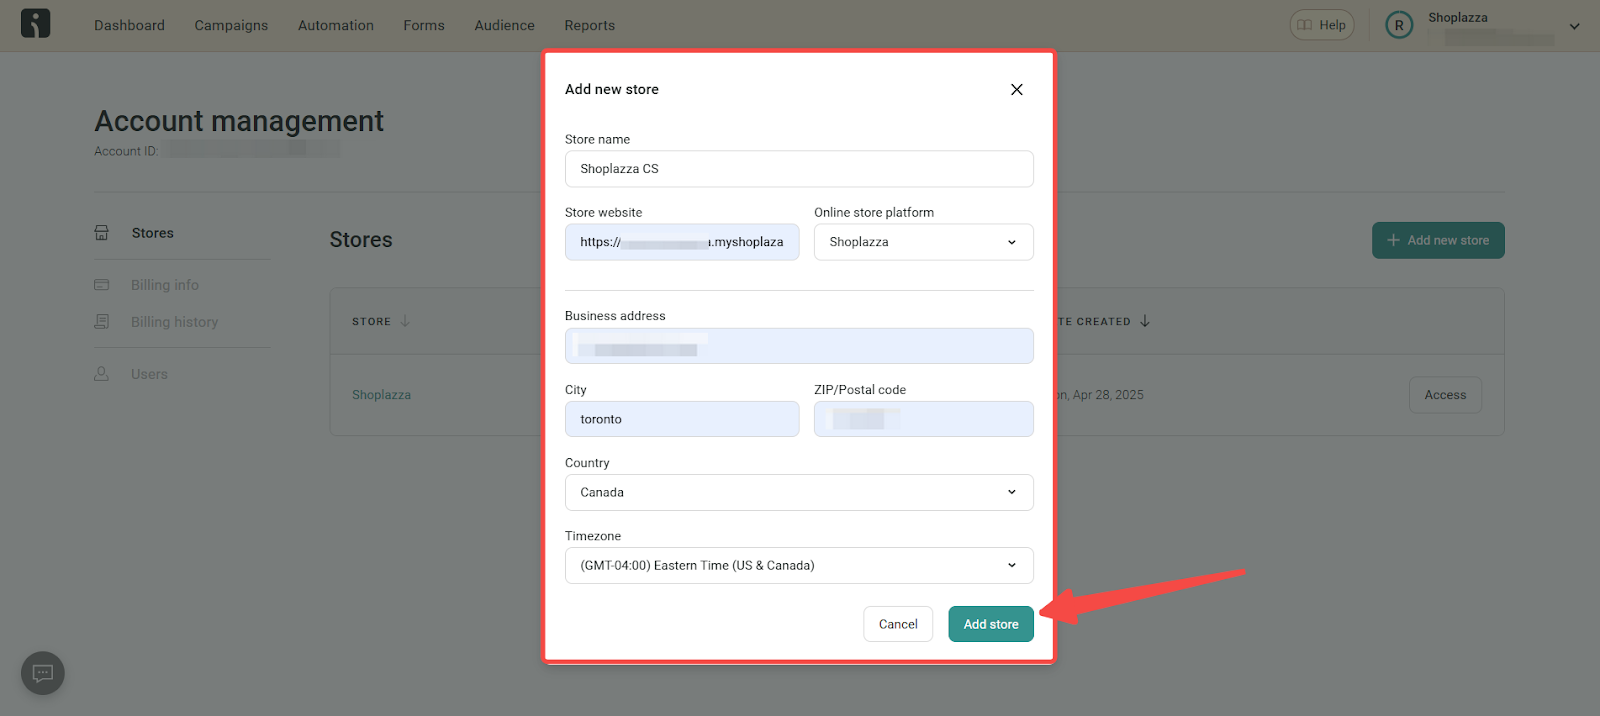Viewport: 1600px width, 716px height.
Task: Open the Automation section
Action: pyautogui.click(x=336, y=25)
